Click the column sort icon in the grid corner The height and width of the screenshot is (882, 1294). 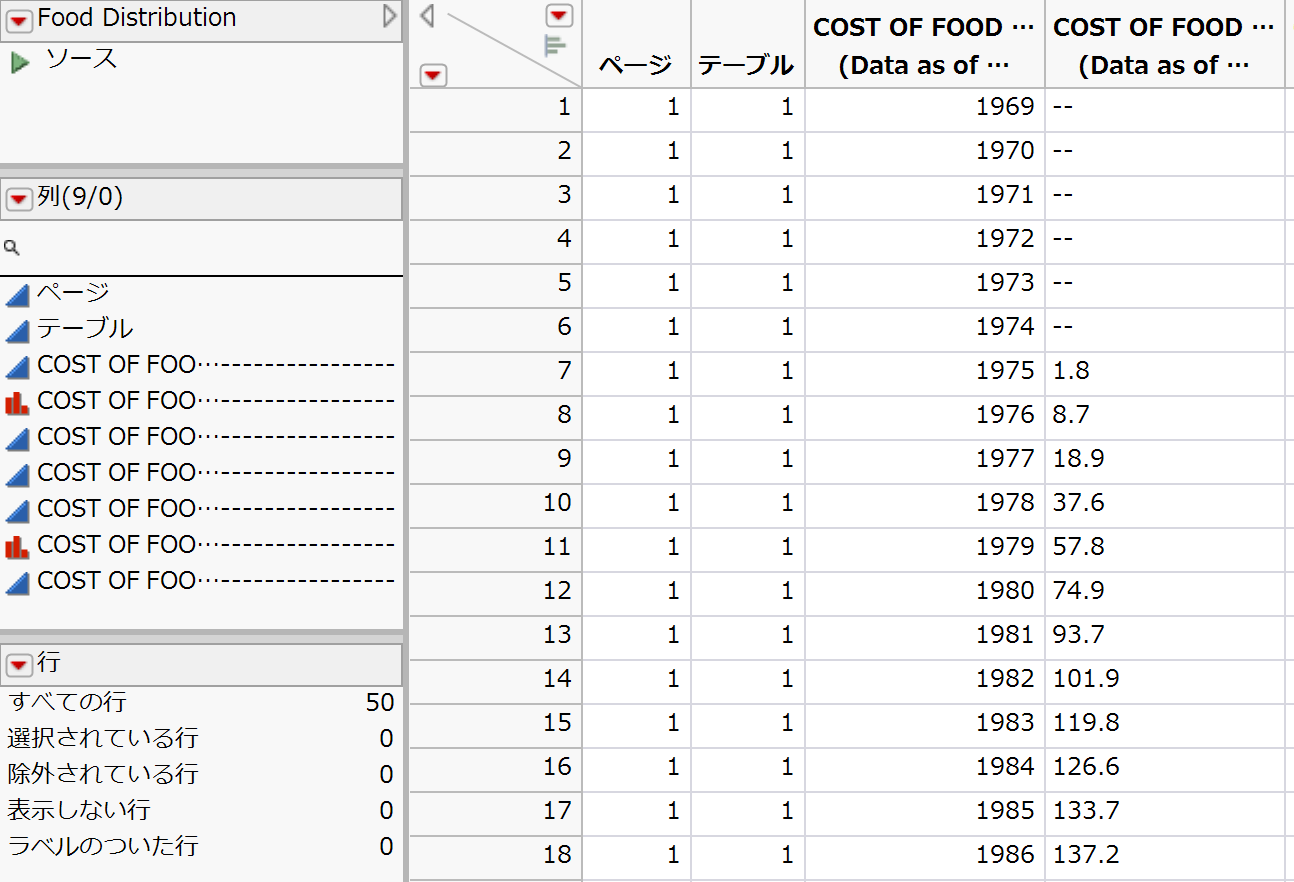556,43
